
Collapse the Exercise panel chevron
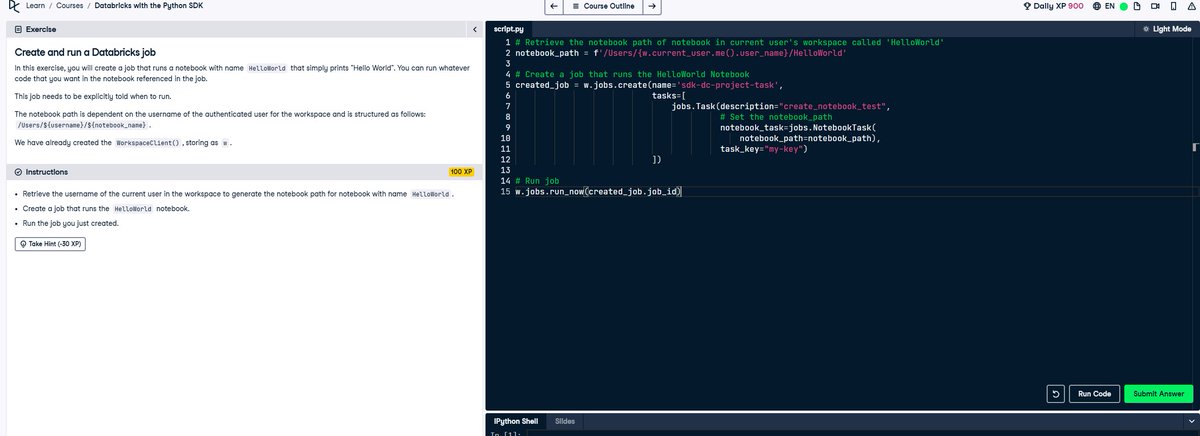474,30
